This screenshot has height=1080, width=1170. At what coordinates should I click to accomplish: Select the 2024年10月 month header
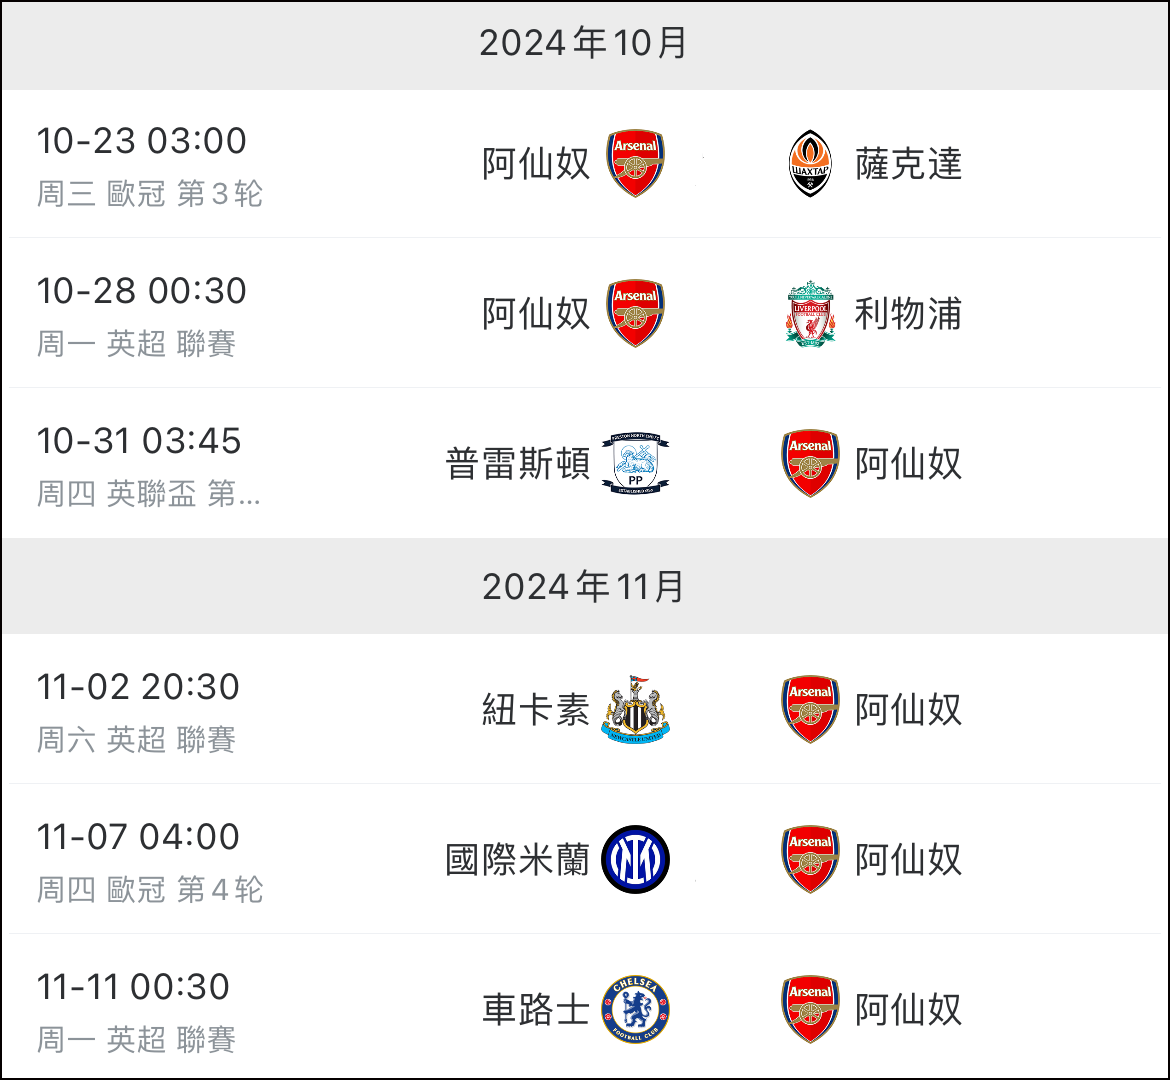[x=584, y=43]
